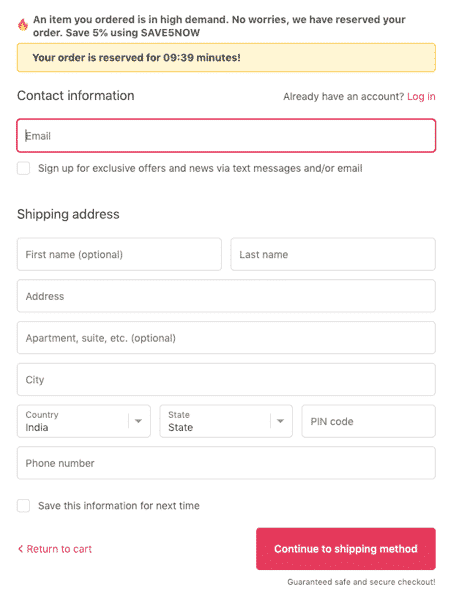Select the Apartment, suite, etc. field
463x604 pixels.
click(226, 338)
